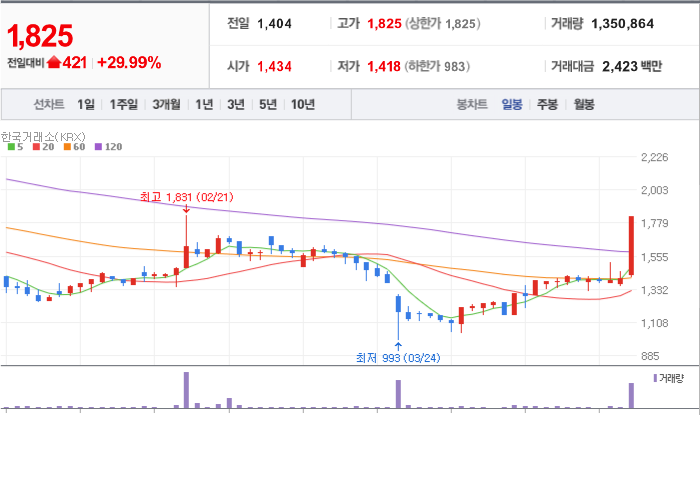Switch chart to 1년 range

coord(204,104)
